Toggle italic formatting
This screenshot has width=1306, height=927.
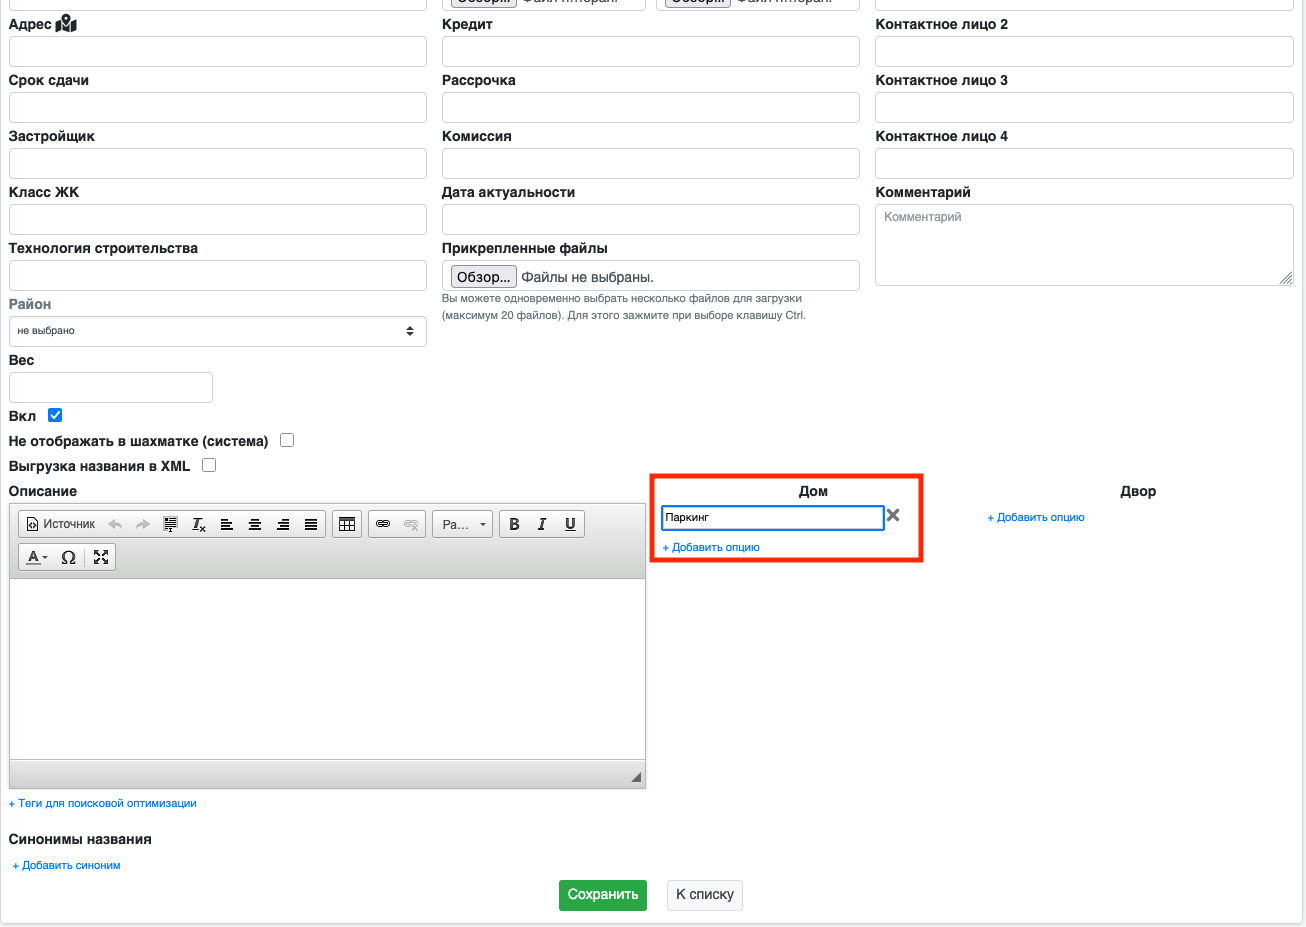click(542, 524)
